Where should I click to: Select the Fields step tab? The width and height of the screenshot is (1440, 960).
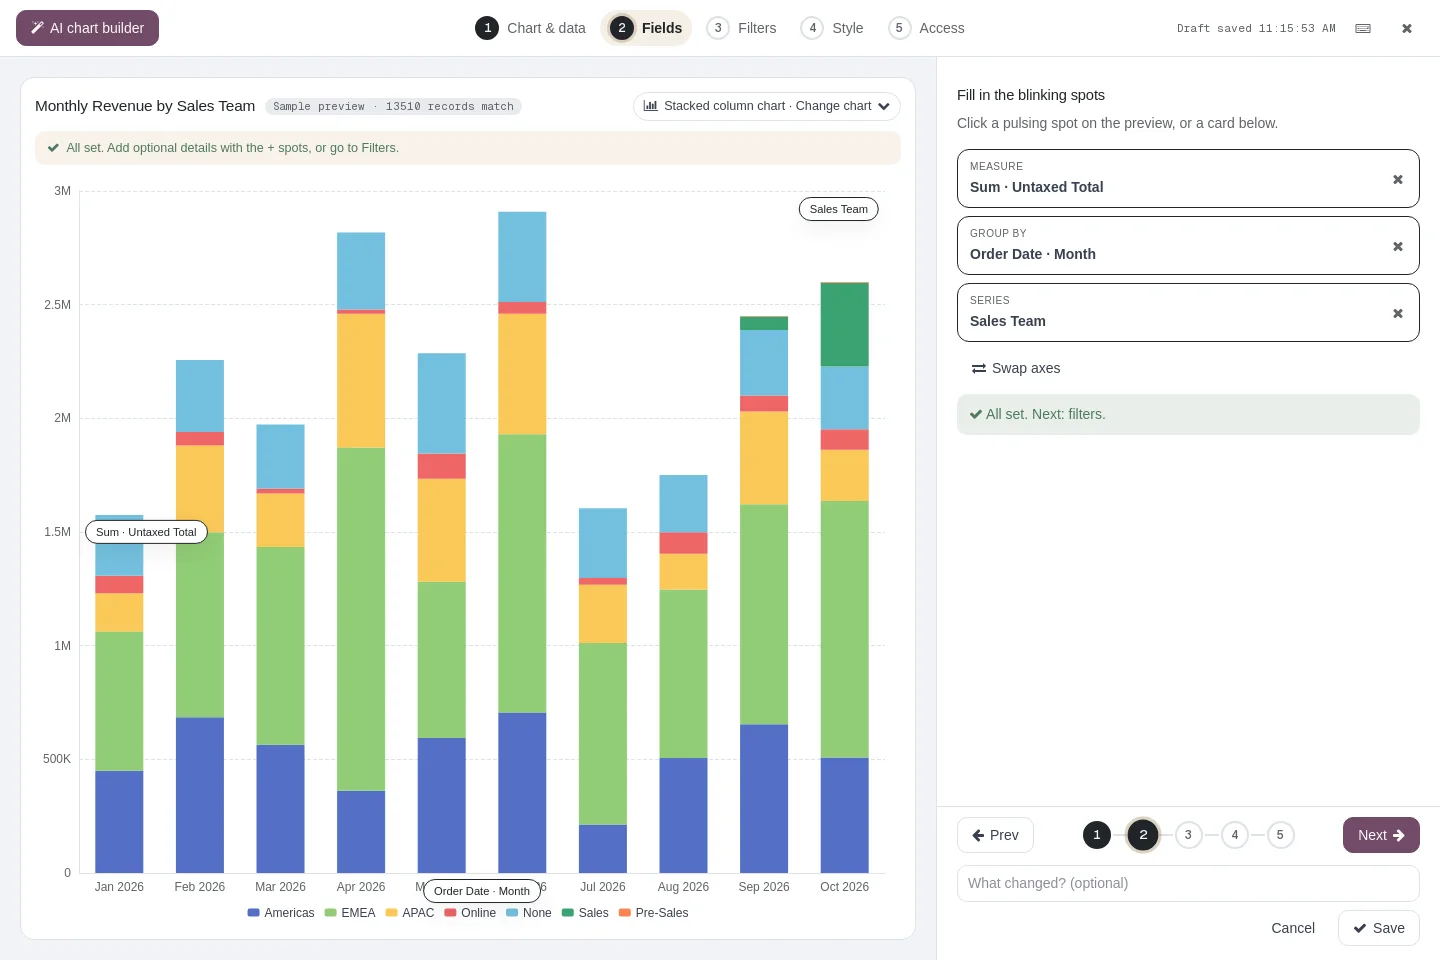click(647, 28)
